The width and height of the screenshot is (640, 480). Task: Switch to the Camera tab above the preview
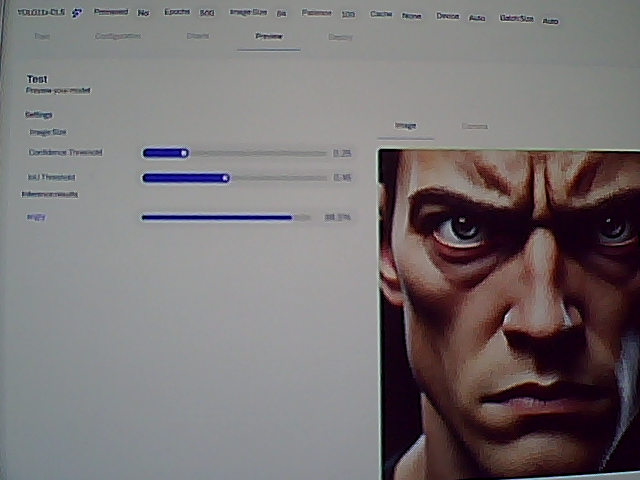(474, 126)
